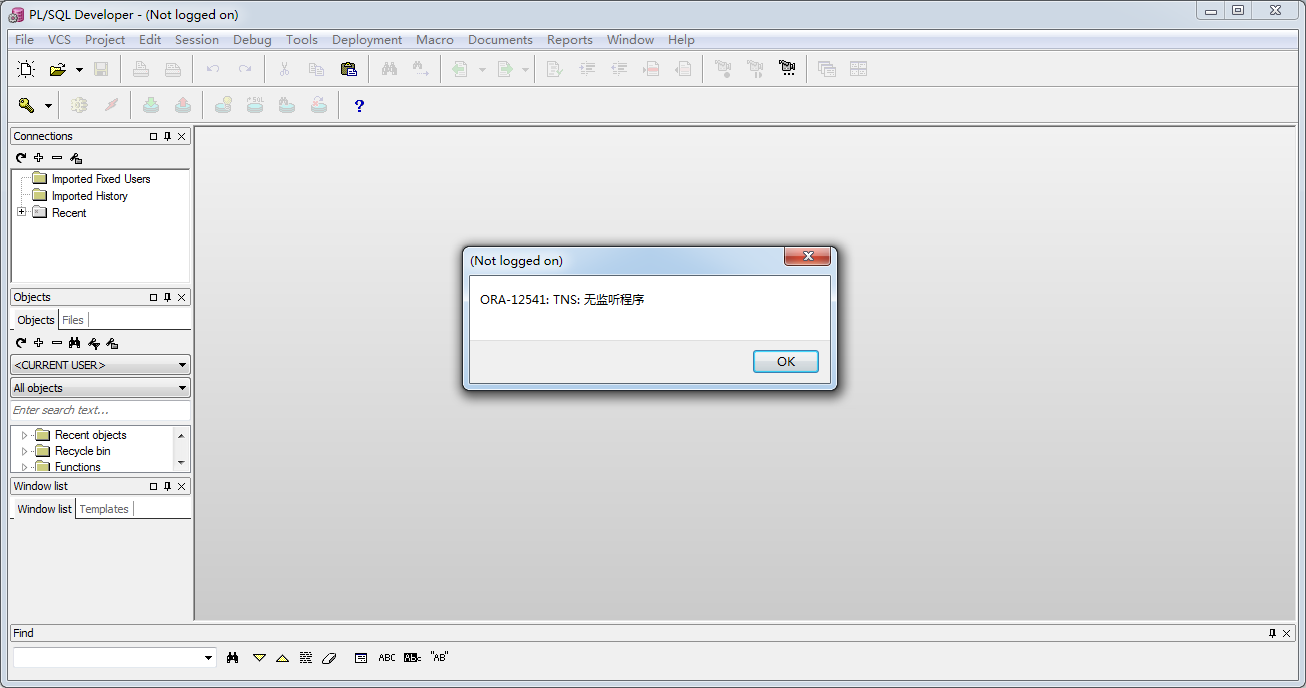
Task: Click the Log on key icon
Action: coord(27,105)
